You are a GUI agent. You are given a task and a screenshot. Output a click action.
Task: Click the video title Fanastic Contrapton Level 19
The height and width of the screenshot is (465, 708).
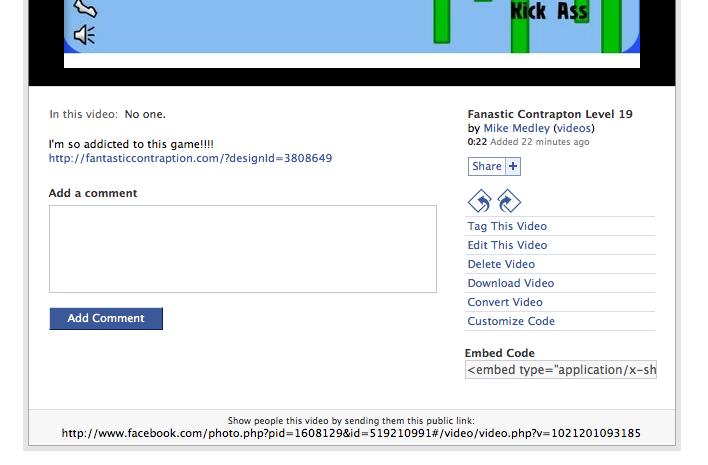click(x=550, y=114)
